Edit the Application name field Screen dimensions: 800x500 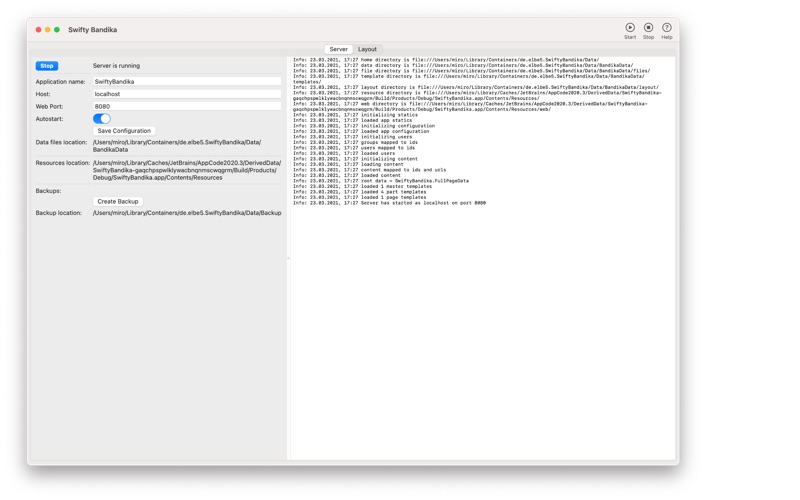(187, 82)
